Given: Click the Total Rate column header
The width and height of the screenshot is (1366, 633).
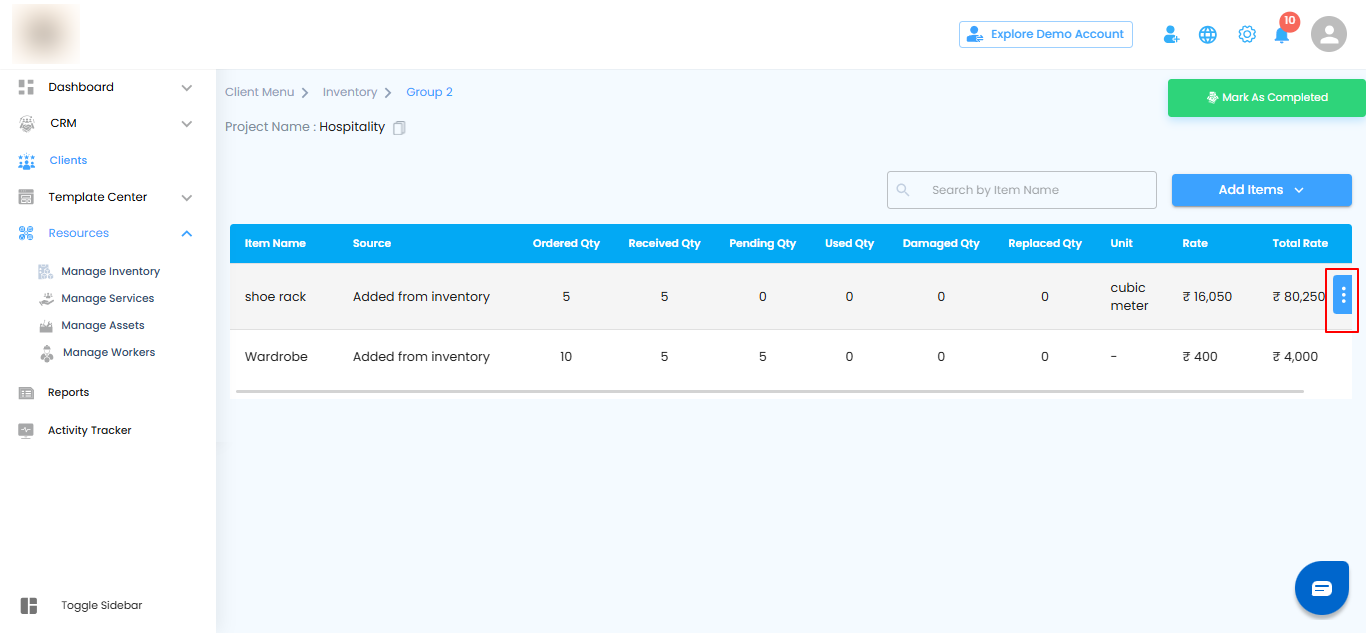Looking at the screenshot, I should [1300, 243].
